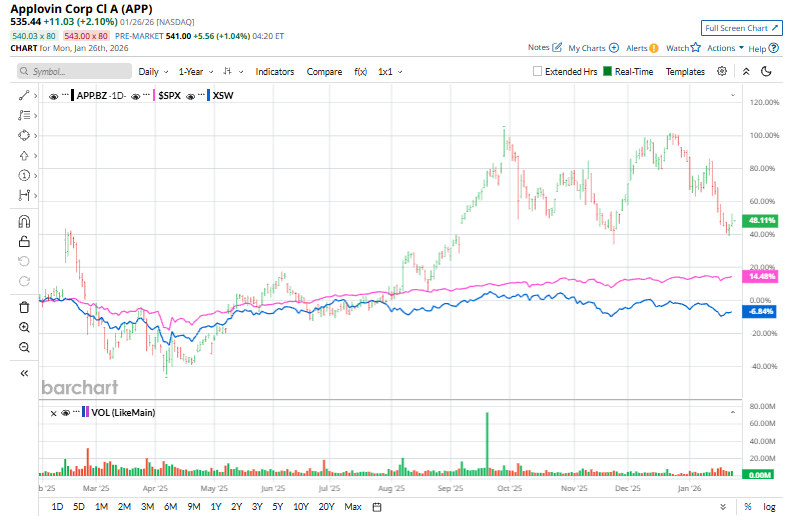Open APP.BZ series options dots
This screenshot has height=526, width=785.
click(x=65, y=95)
